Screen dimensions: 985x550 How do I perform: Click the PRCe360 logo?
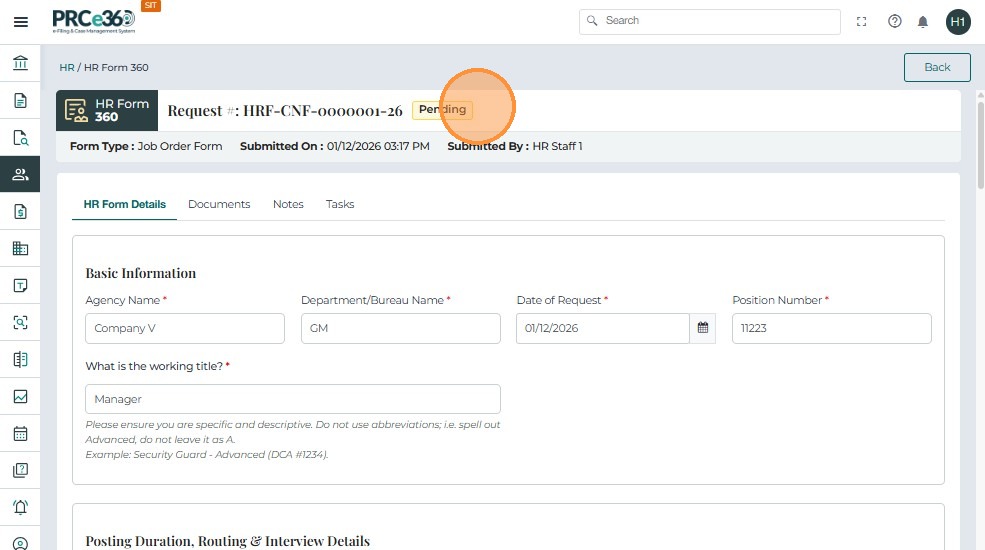[x=94, y=21]
